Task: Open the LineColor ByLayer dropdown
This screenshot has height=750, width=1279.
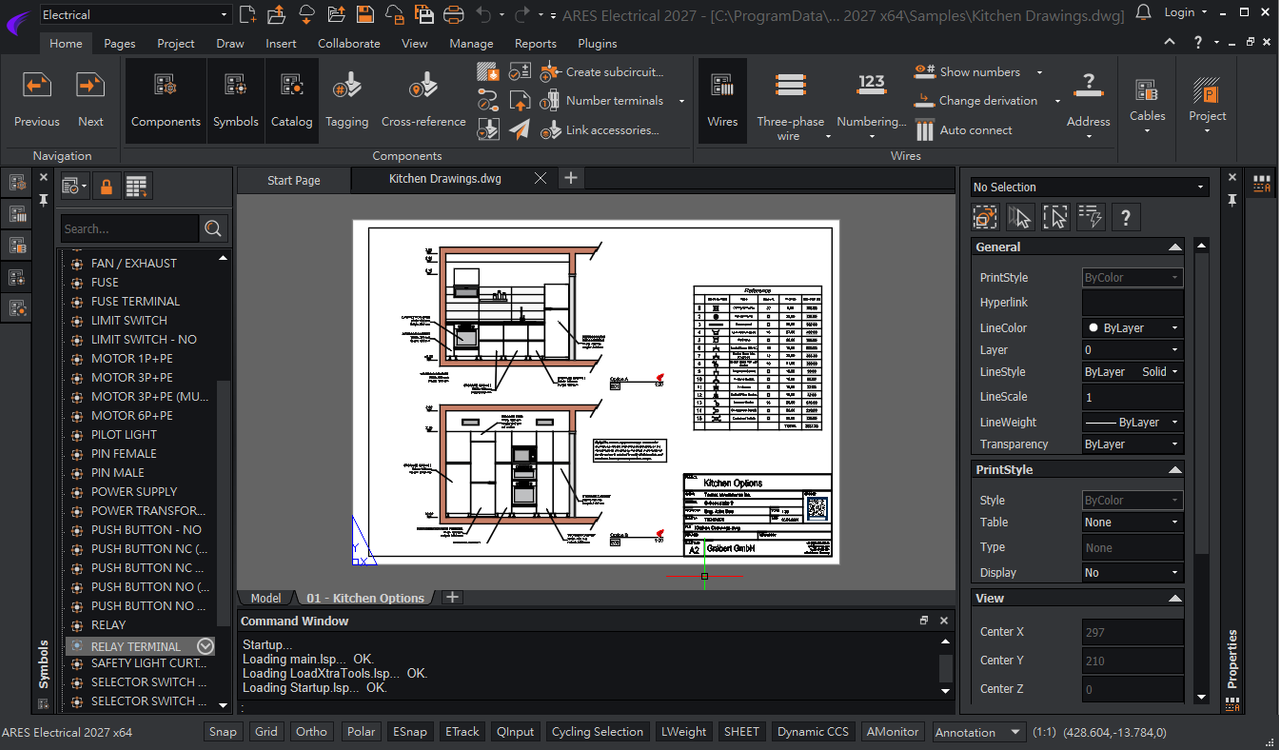Action: pyautogui.click(x=1132, y=328)
